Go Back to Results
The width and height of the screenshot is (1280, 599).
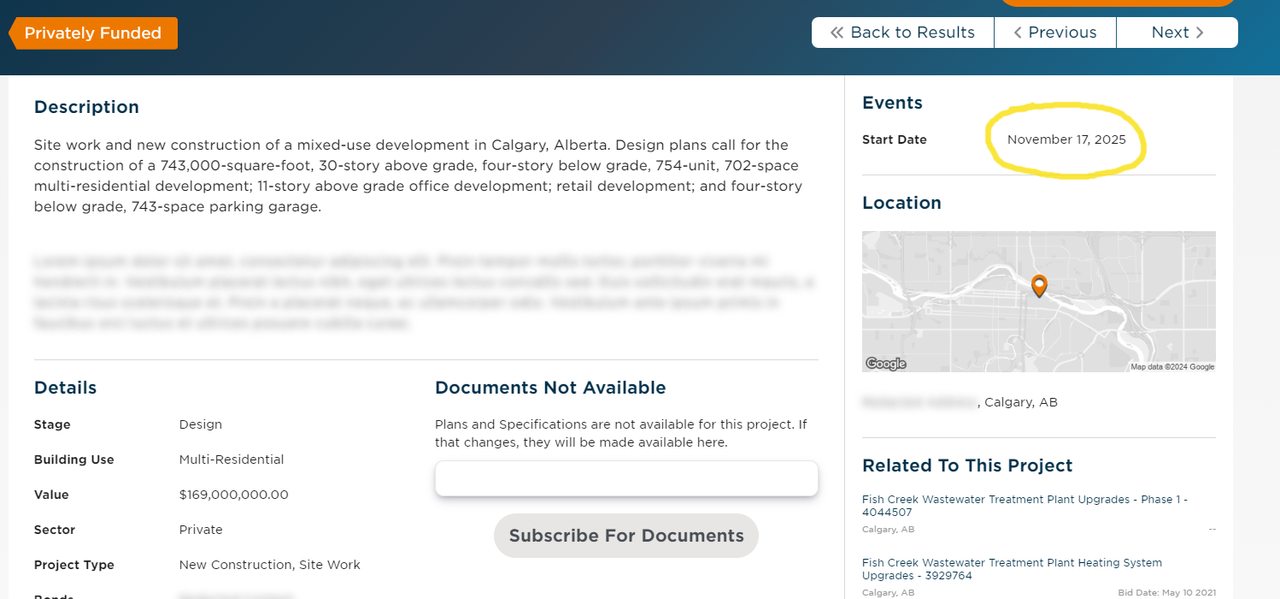tap(903, 32)
